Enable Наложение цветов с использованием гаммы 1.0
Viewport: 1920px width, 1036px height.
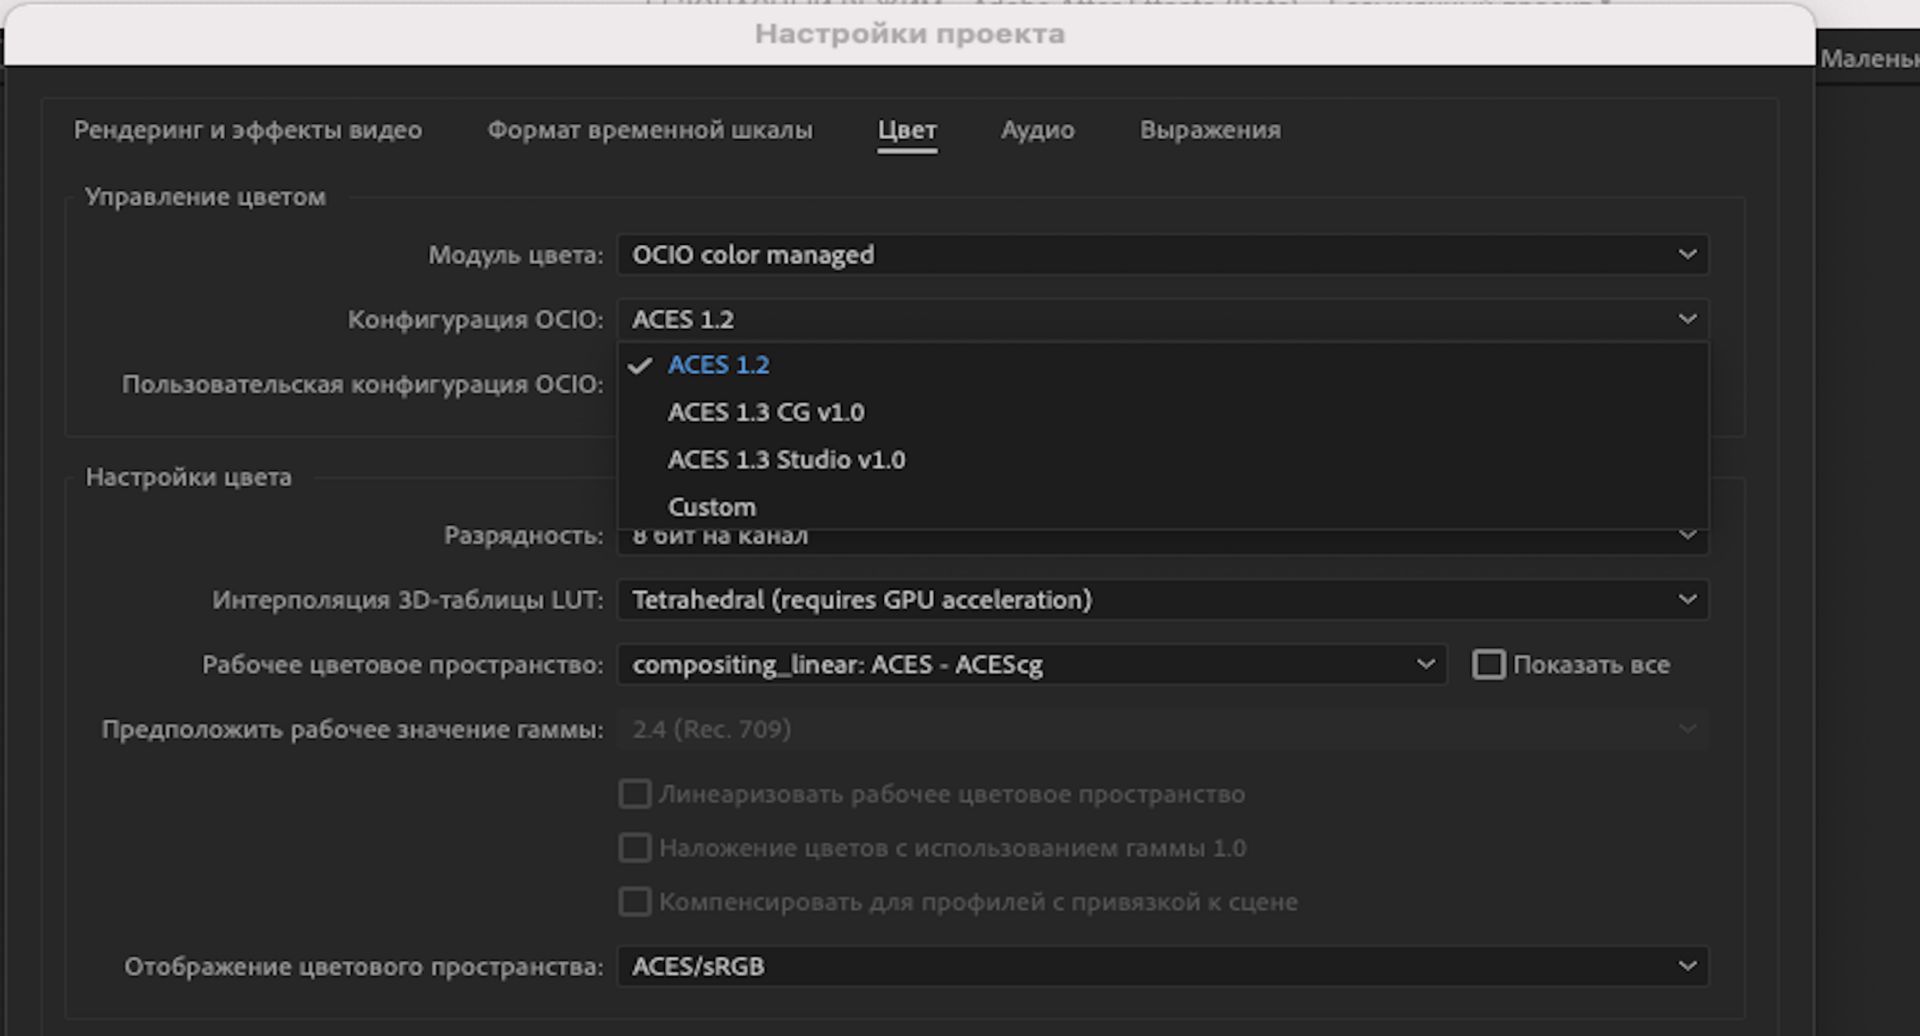(x=634, y=847)
